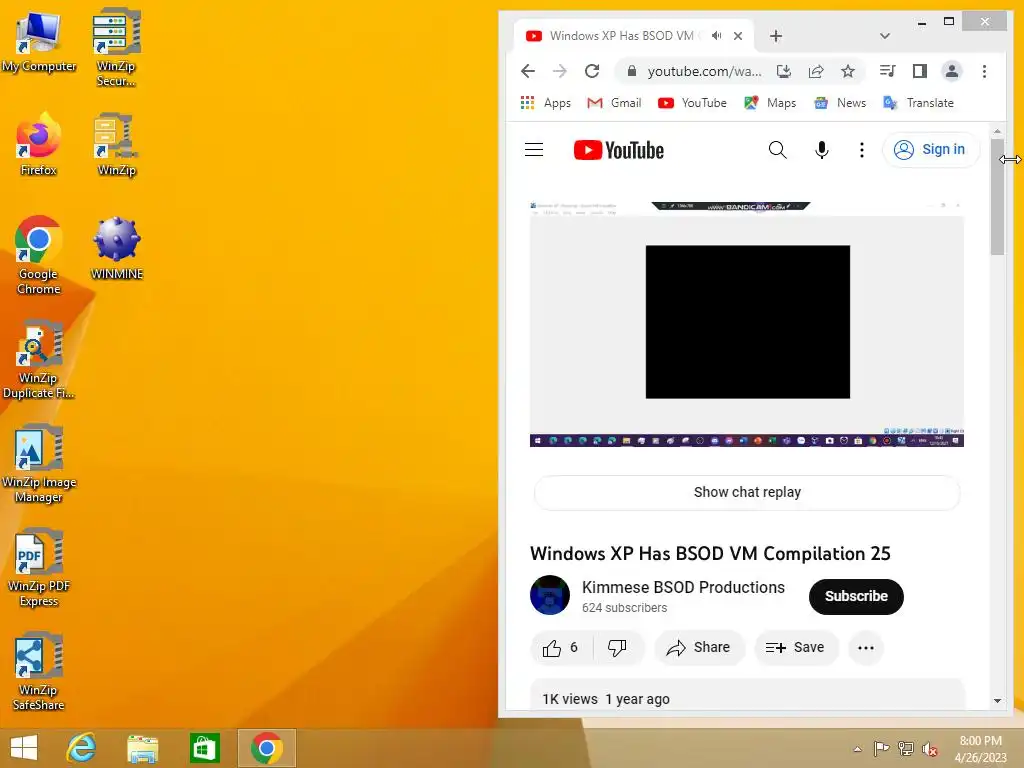Viewport: 1024px width, 768px height.
Task: Open Kimmese BSOD Productions channel name
Action: [x=683, y=587]
